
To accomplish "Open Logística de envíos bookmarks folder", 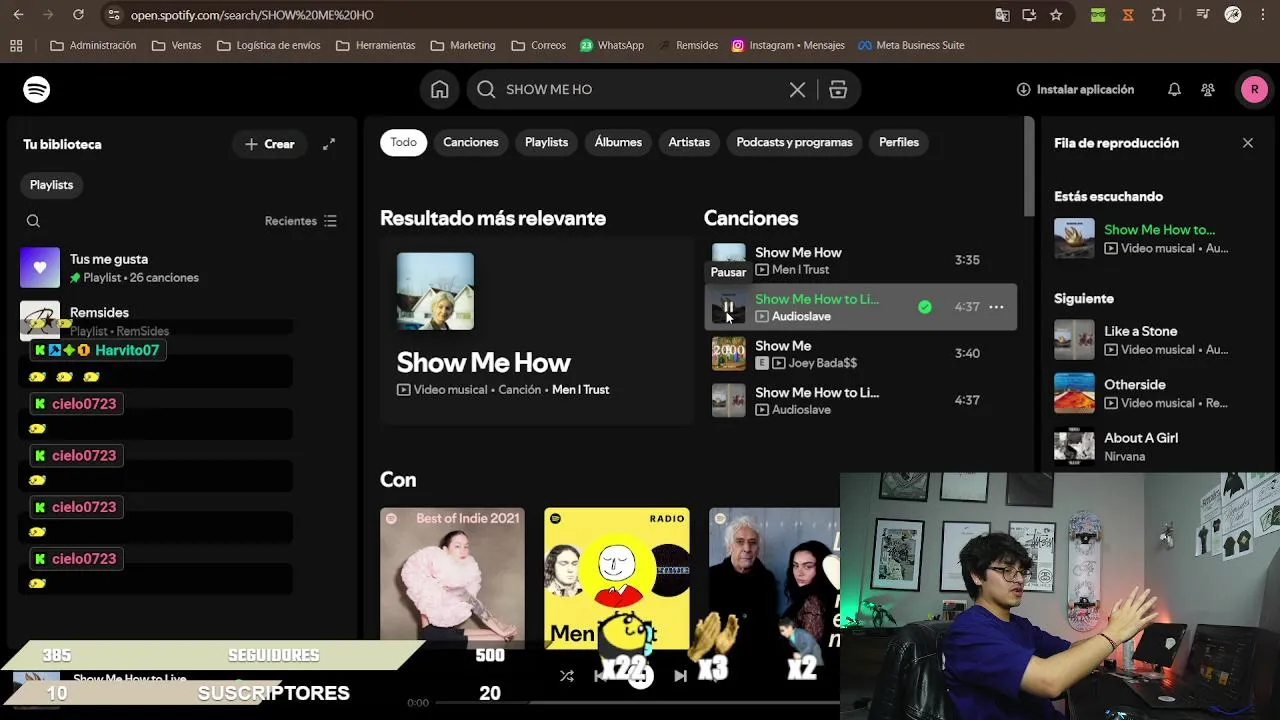I will point(268,45).
